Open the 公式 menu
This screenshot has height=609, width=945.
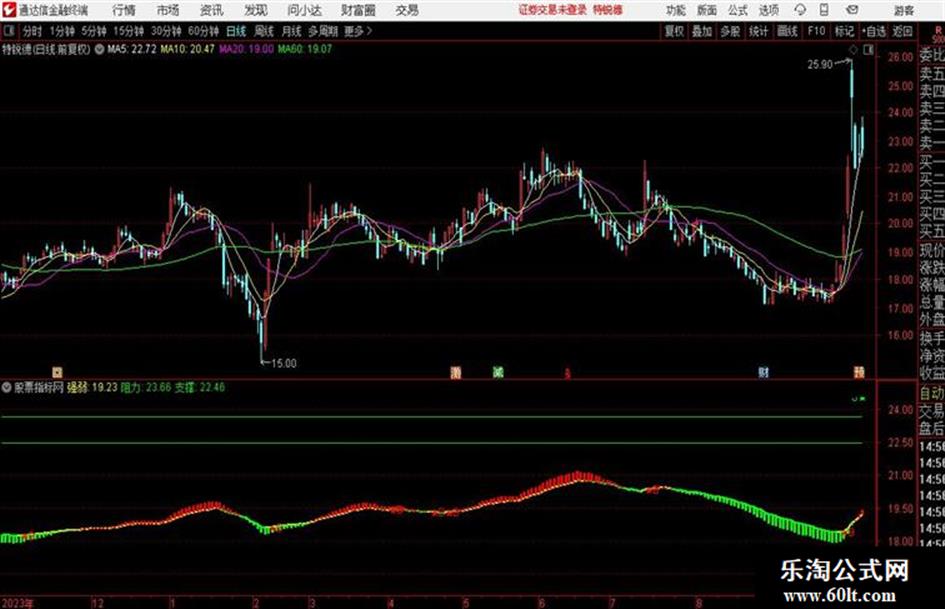pyautogui.click(x=738, y=10)
